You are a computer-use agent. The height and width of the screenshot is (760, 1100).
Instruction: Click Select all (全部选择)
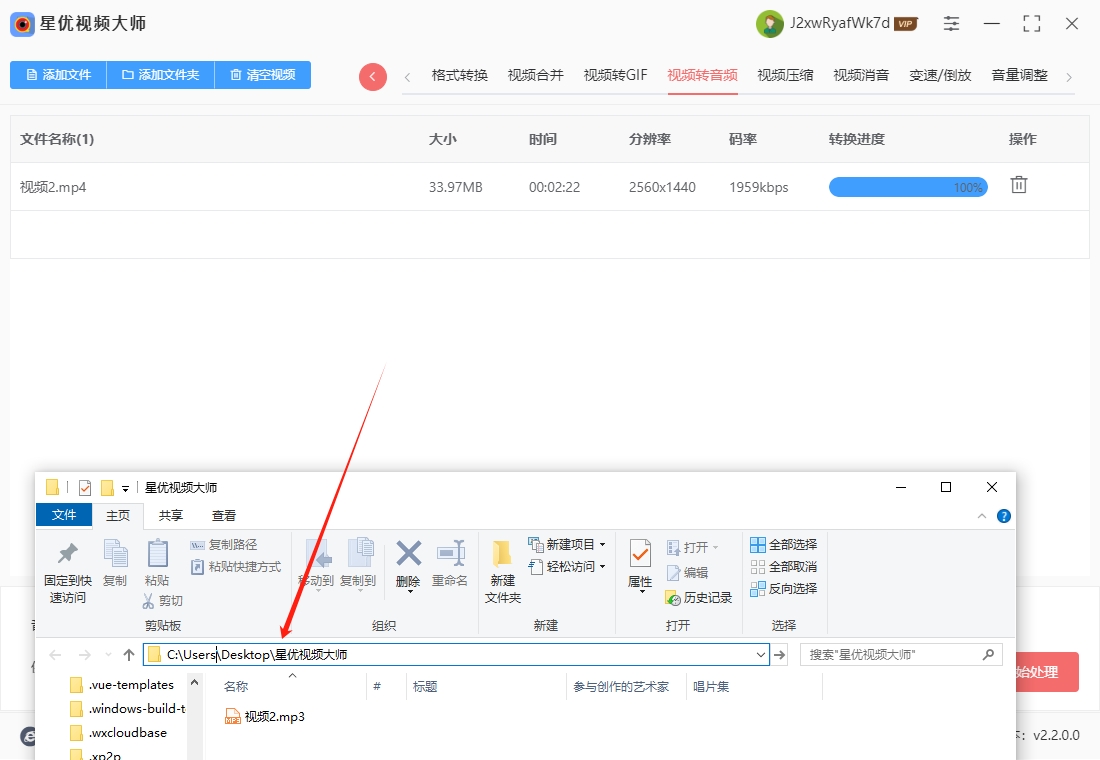tap(784, 545)
